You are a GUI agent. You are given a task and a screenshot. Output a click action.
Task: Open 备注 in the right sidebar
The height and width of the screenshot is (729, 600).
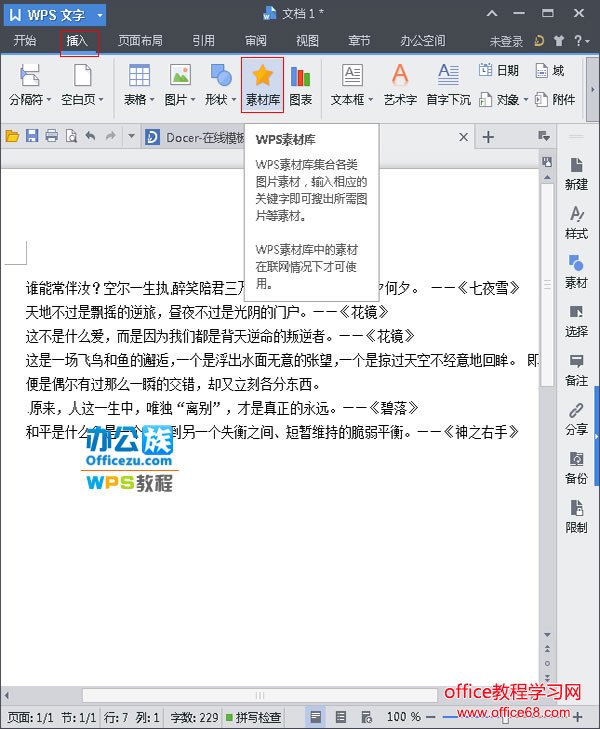(x=576, y=371)
